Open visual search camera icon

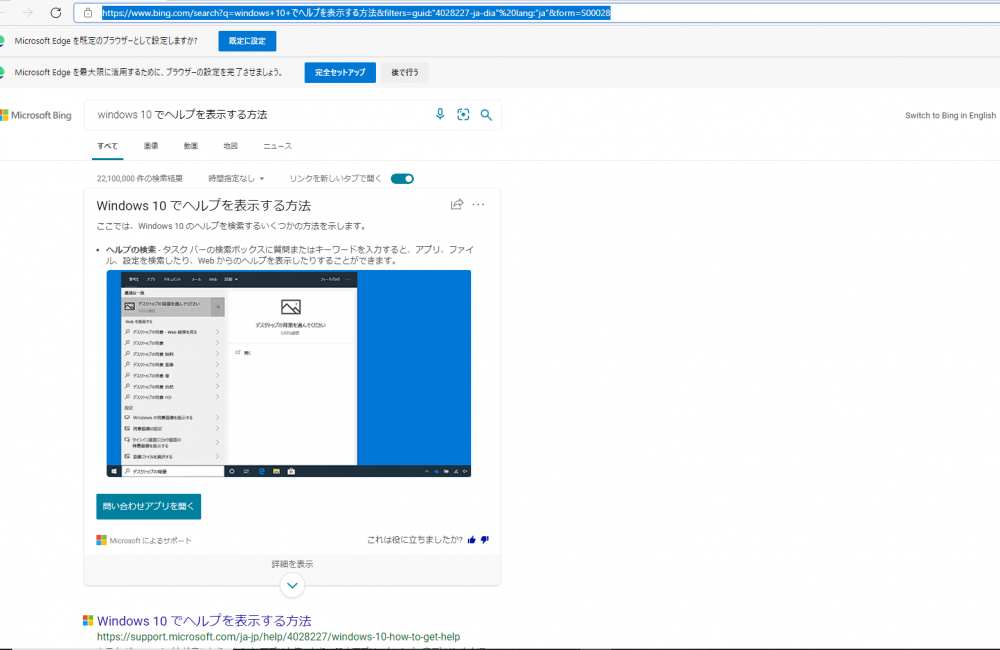[463, 115]
